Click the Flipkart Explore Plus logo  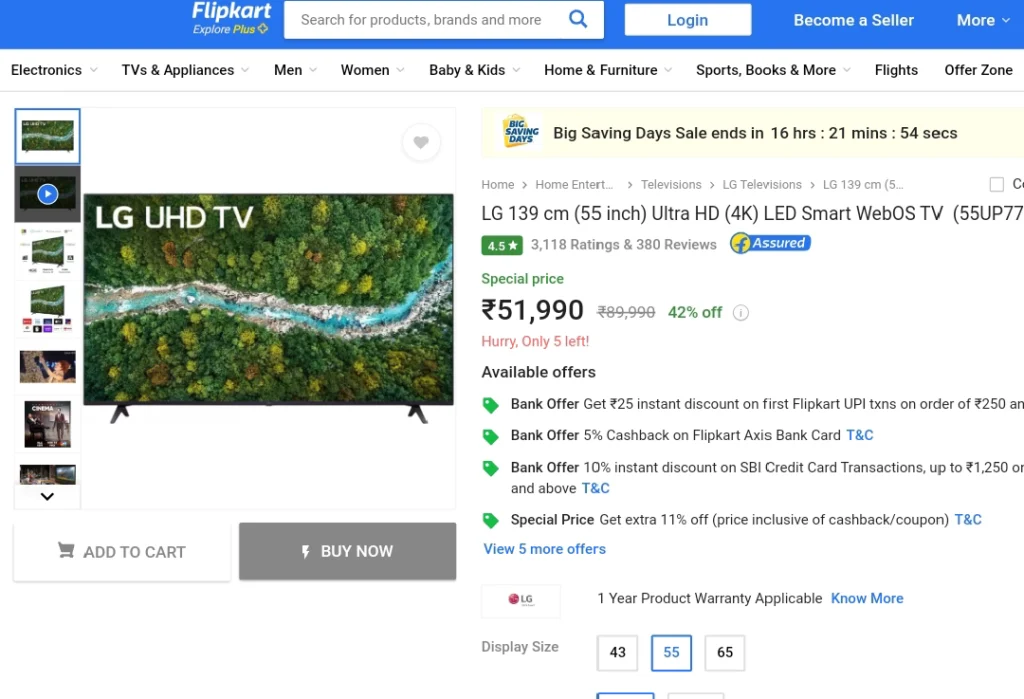pos(231,18)
